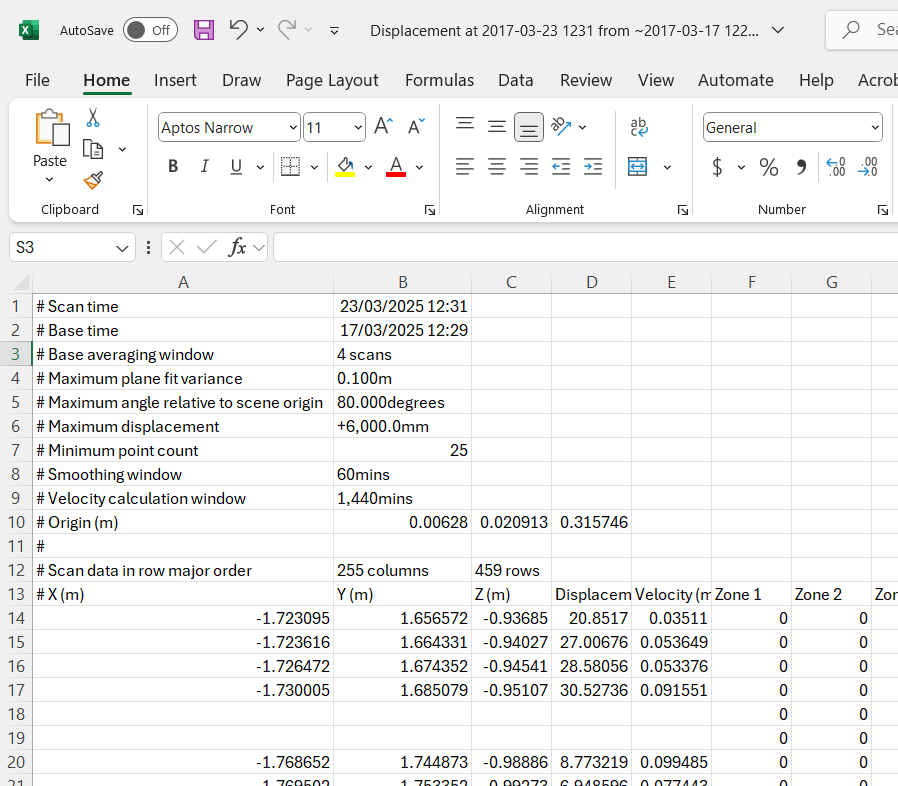Apply italic formatting

[x=204, y=167]
